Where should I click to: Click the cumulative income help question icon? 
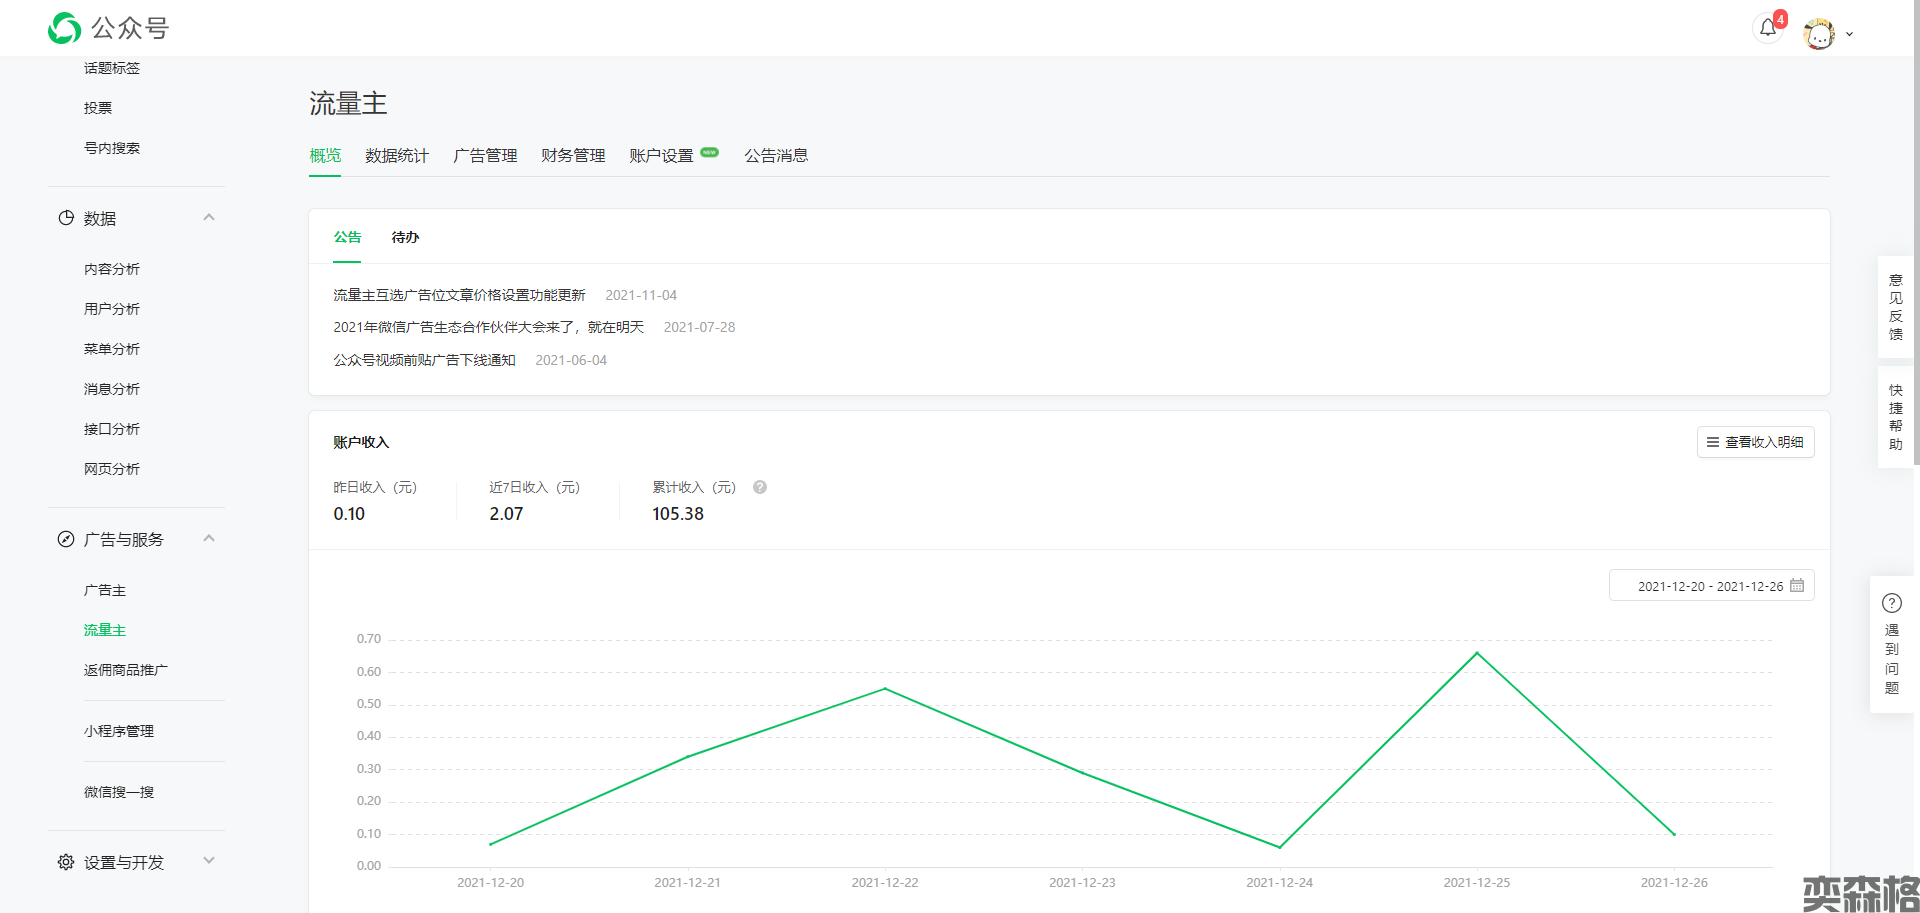[x=760, y=487]
